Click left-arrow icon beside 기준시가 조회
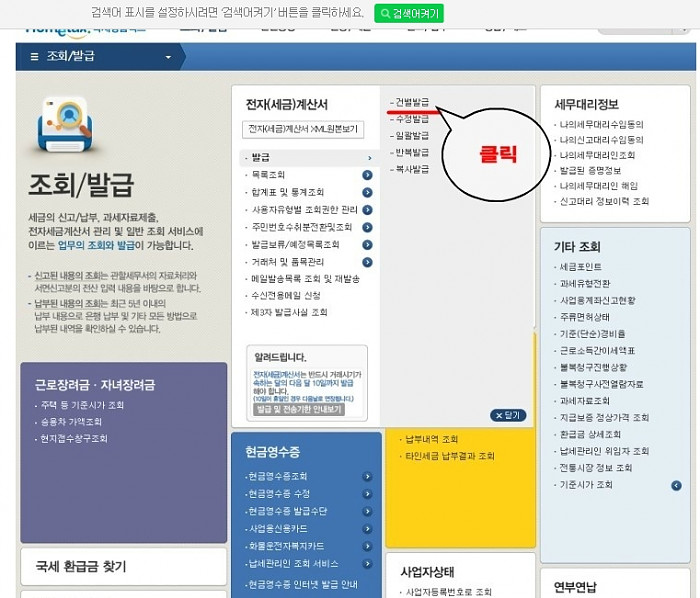This screenshot has width=700, height=598. click(x=677, y=485)
